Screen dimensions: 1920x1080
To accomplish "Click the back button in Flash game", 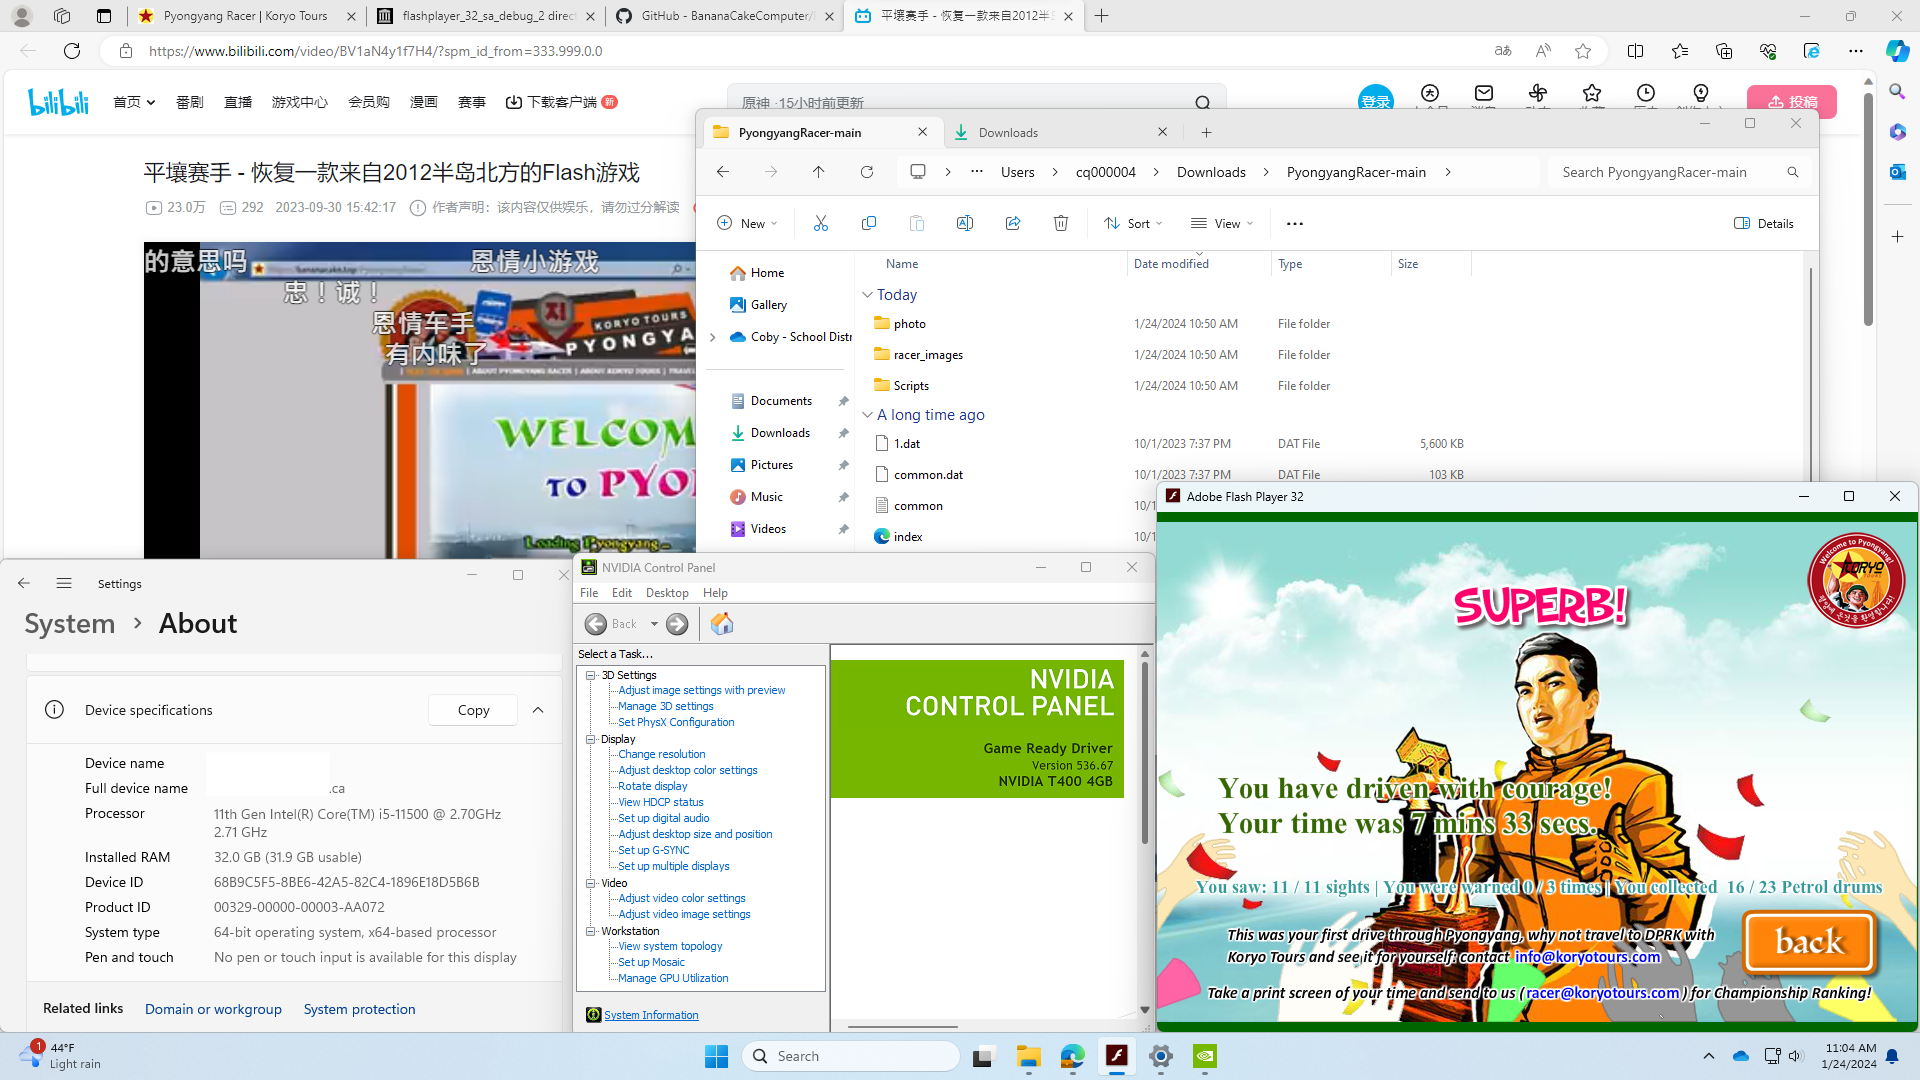I will click(1809, 942).
